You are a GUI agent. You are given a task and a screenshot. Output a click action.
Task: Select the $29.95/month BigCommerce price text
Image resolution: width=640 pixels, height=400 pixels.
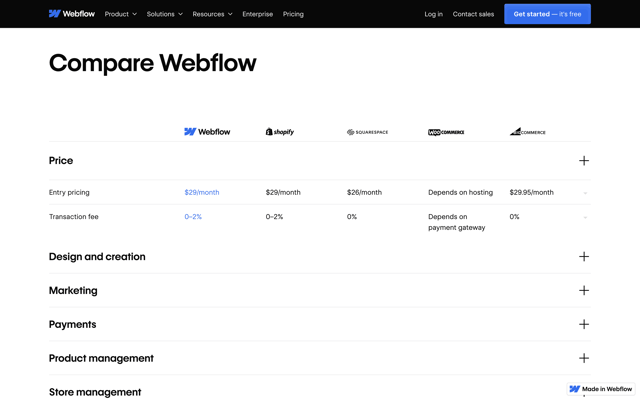pyautogui.click(x=531, y=192)
